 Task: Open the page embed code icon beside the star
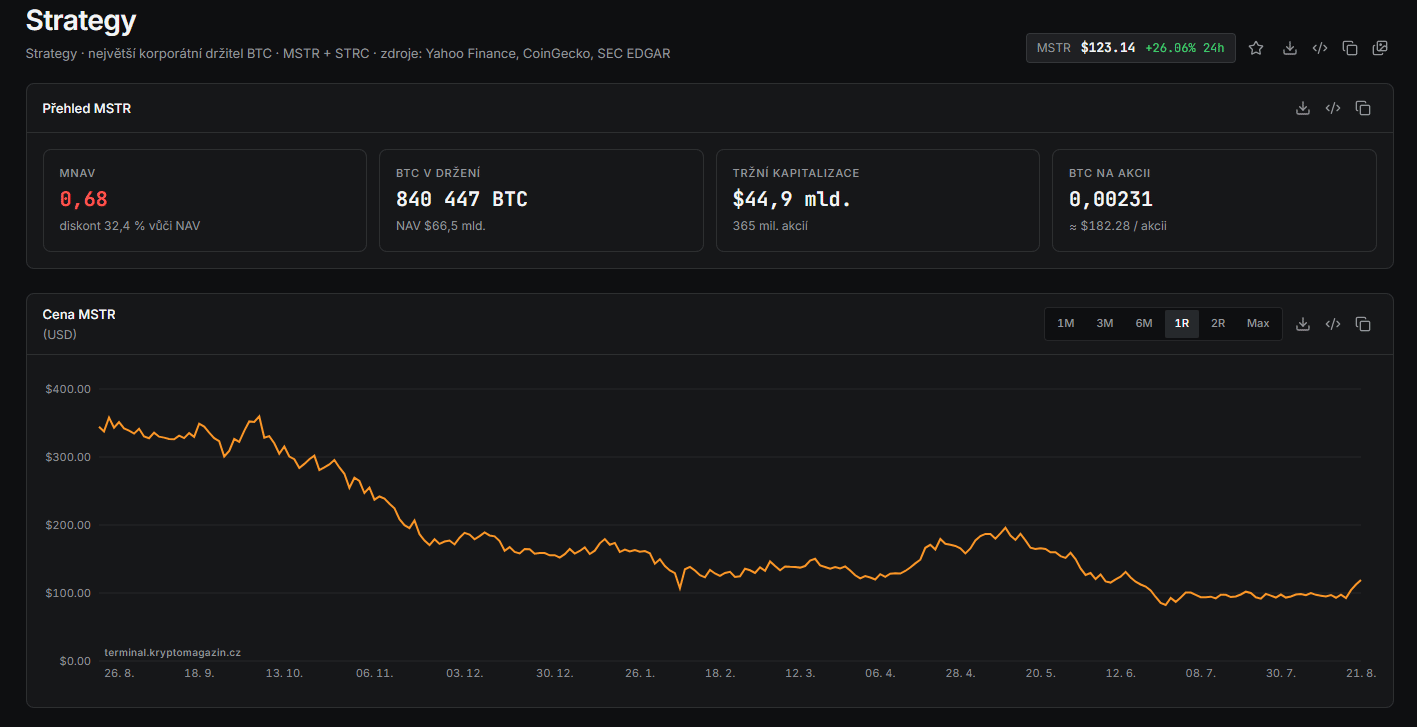(x=1320, y=48)
